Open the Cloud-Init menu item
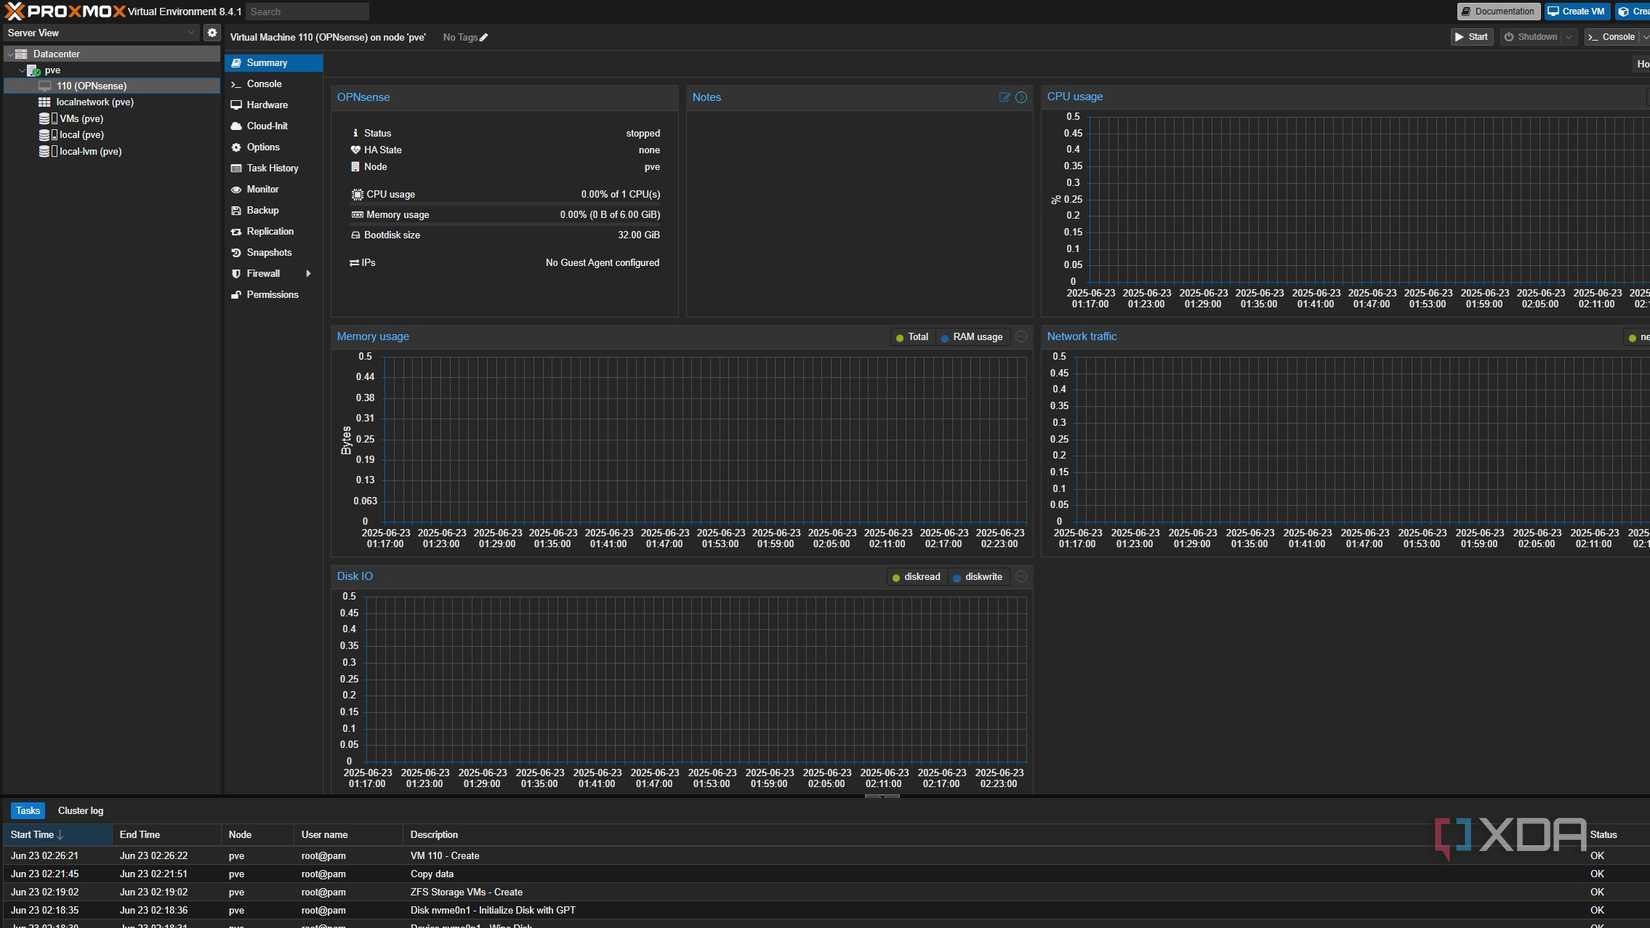This screenshot has width=1650, height=928. [x=273, y=126]
